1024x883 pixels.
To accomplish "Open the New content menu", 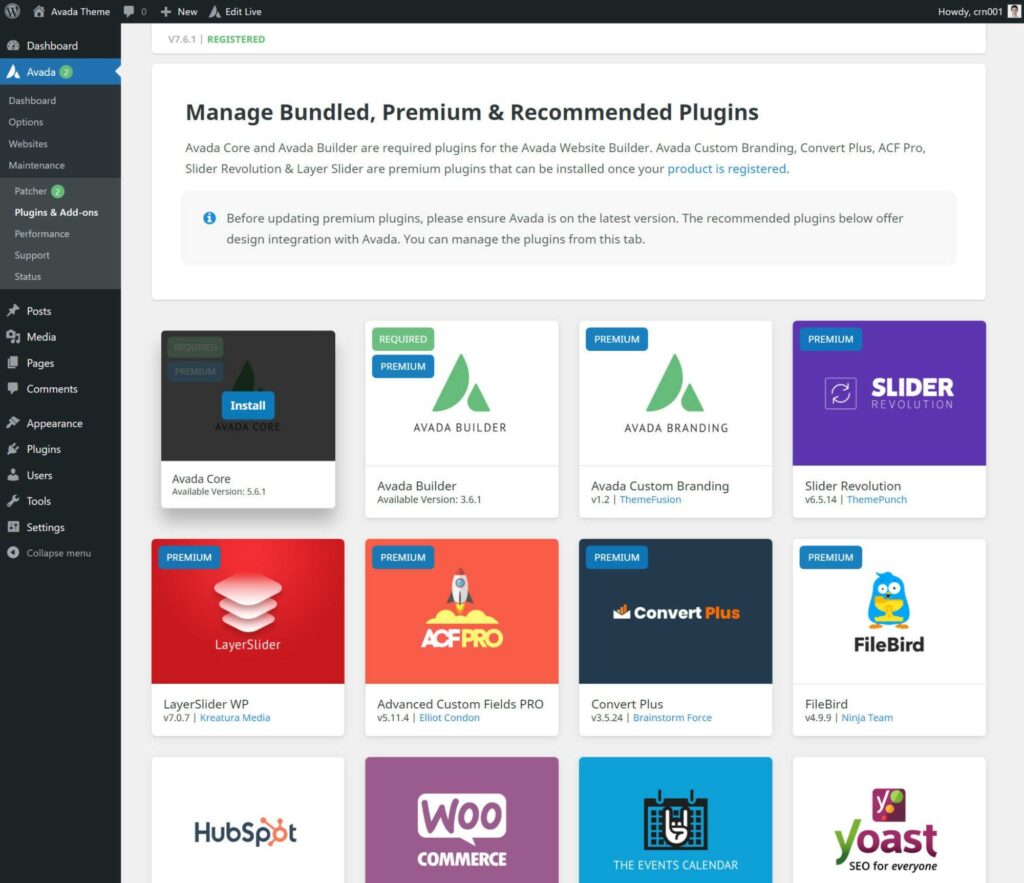I will tap(179, 11).
